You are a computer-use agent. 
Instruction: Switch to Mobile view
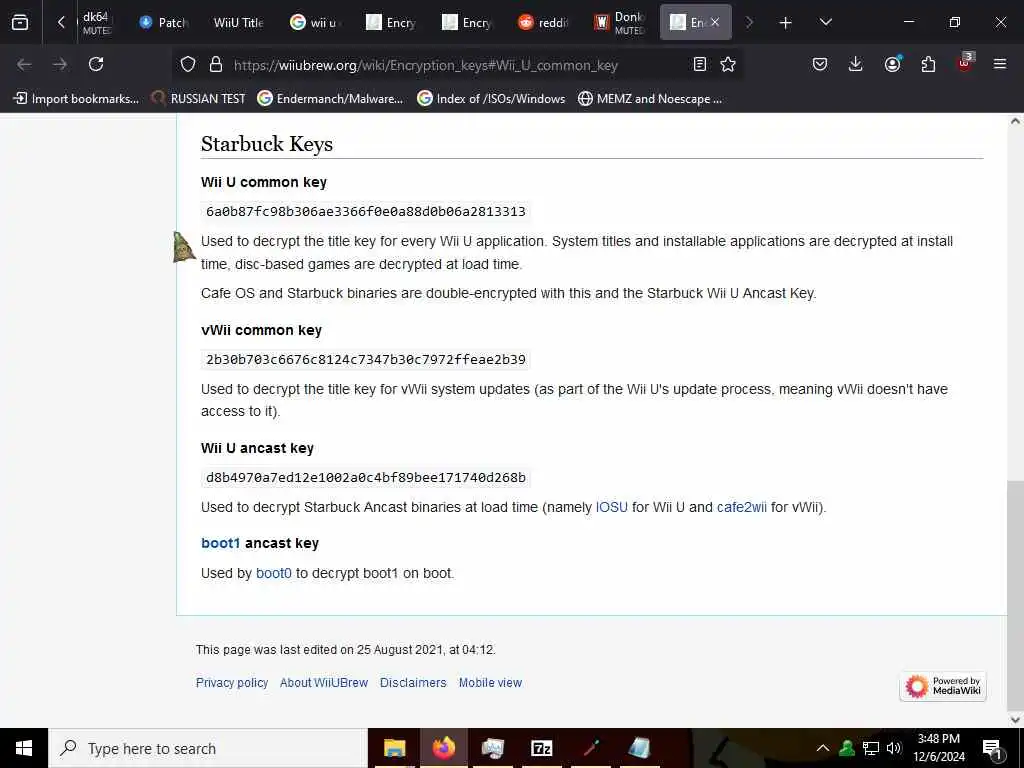pos(490,682)
